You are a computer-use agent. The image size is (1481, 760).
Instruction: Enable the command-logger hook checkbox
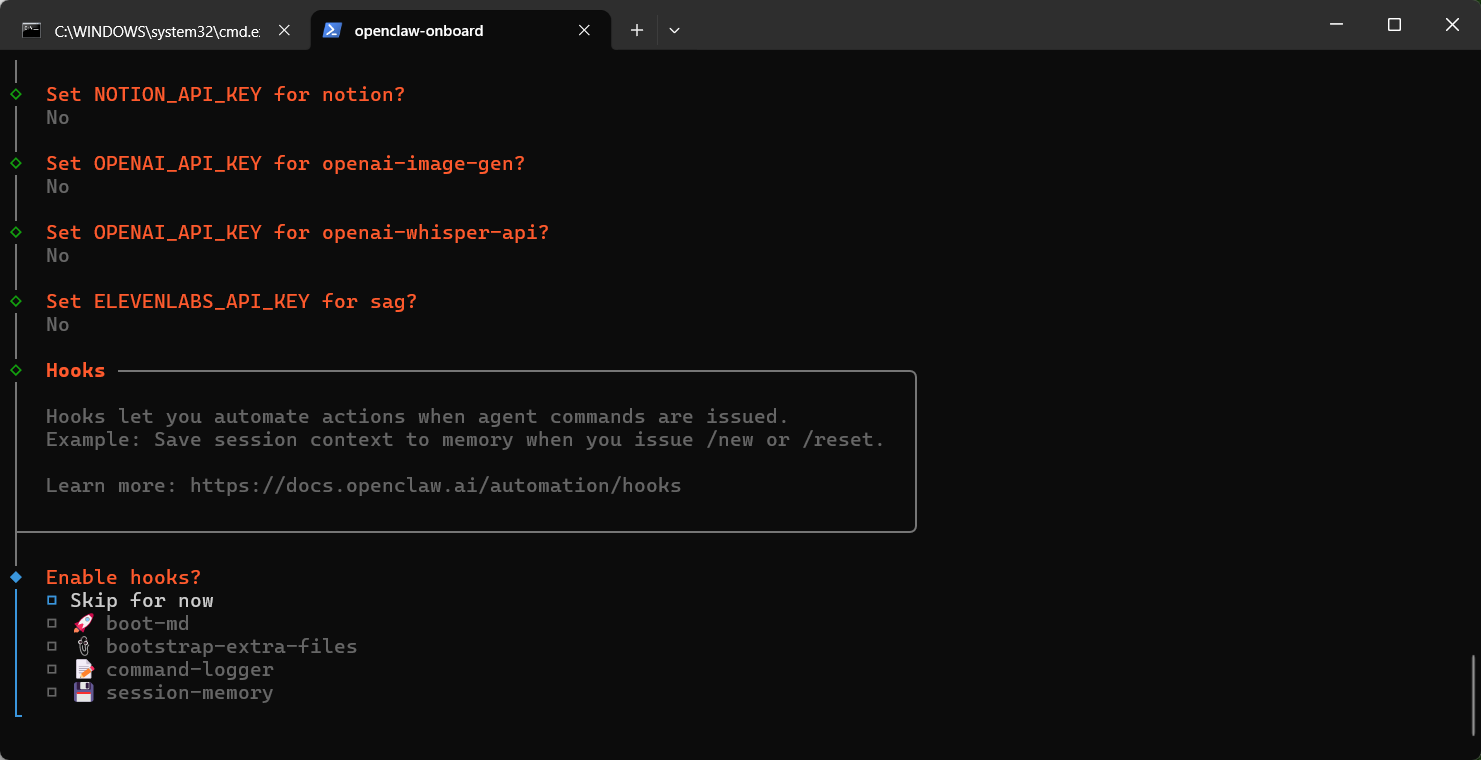[x=52, y=670]
